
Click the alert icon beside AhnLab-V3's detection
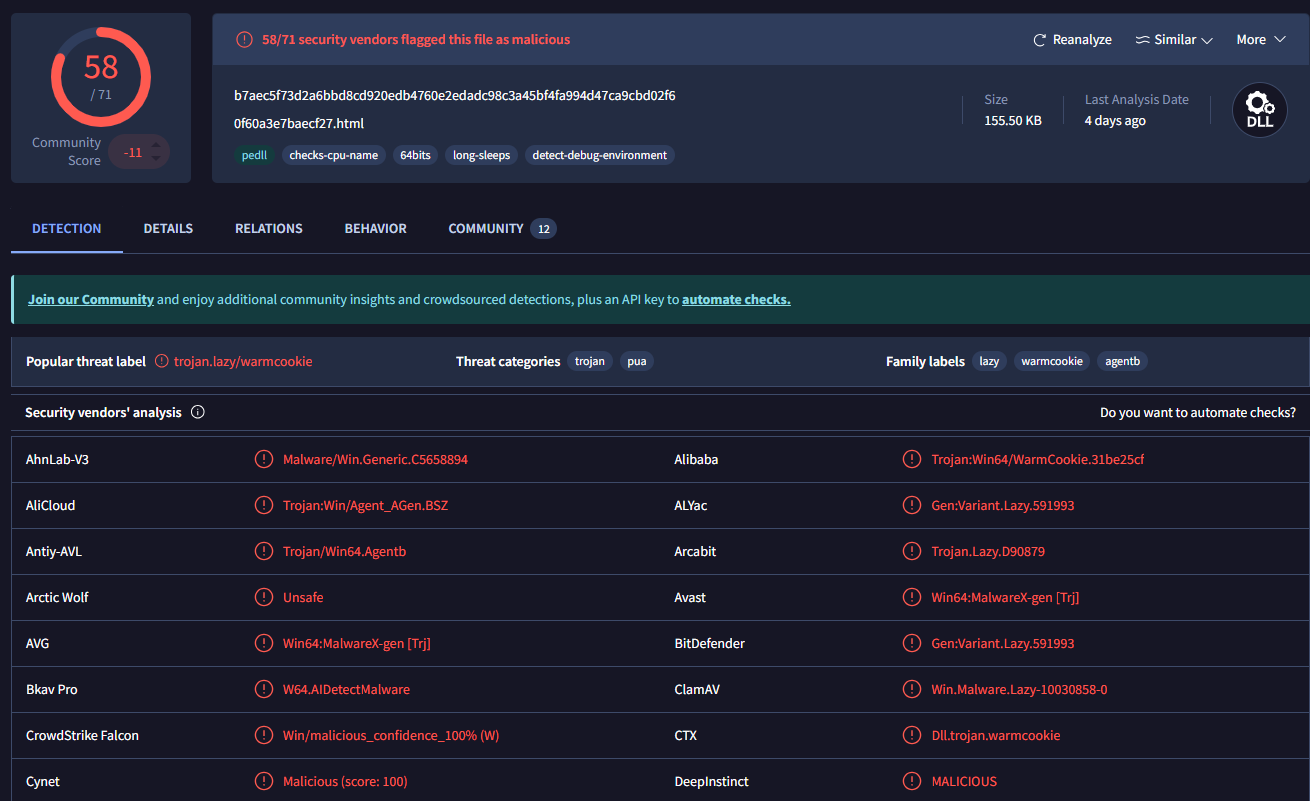[x=264, y=459]
